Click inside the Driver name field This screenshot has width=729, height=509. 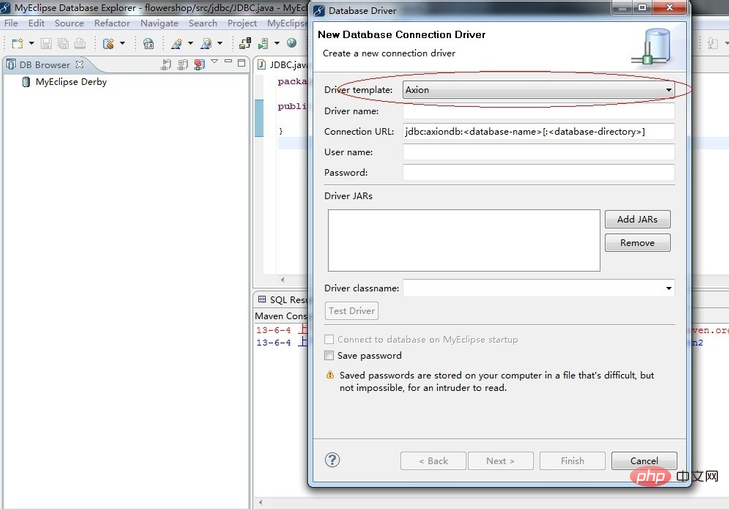[538, 111]
